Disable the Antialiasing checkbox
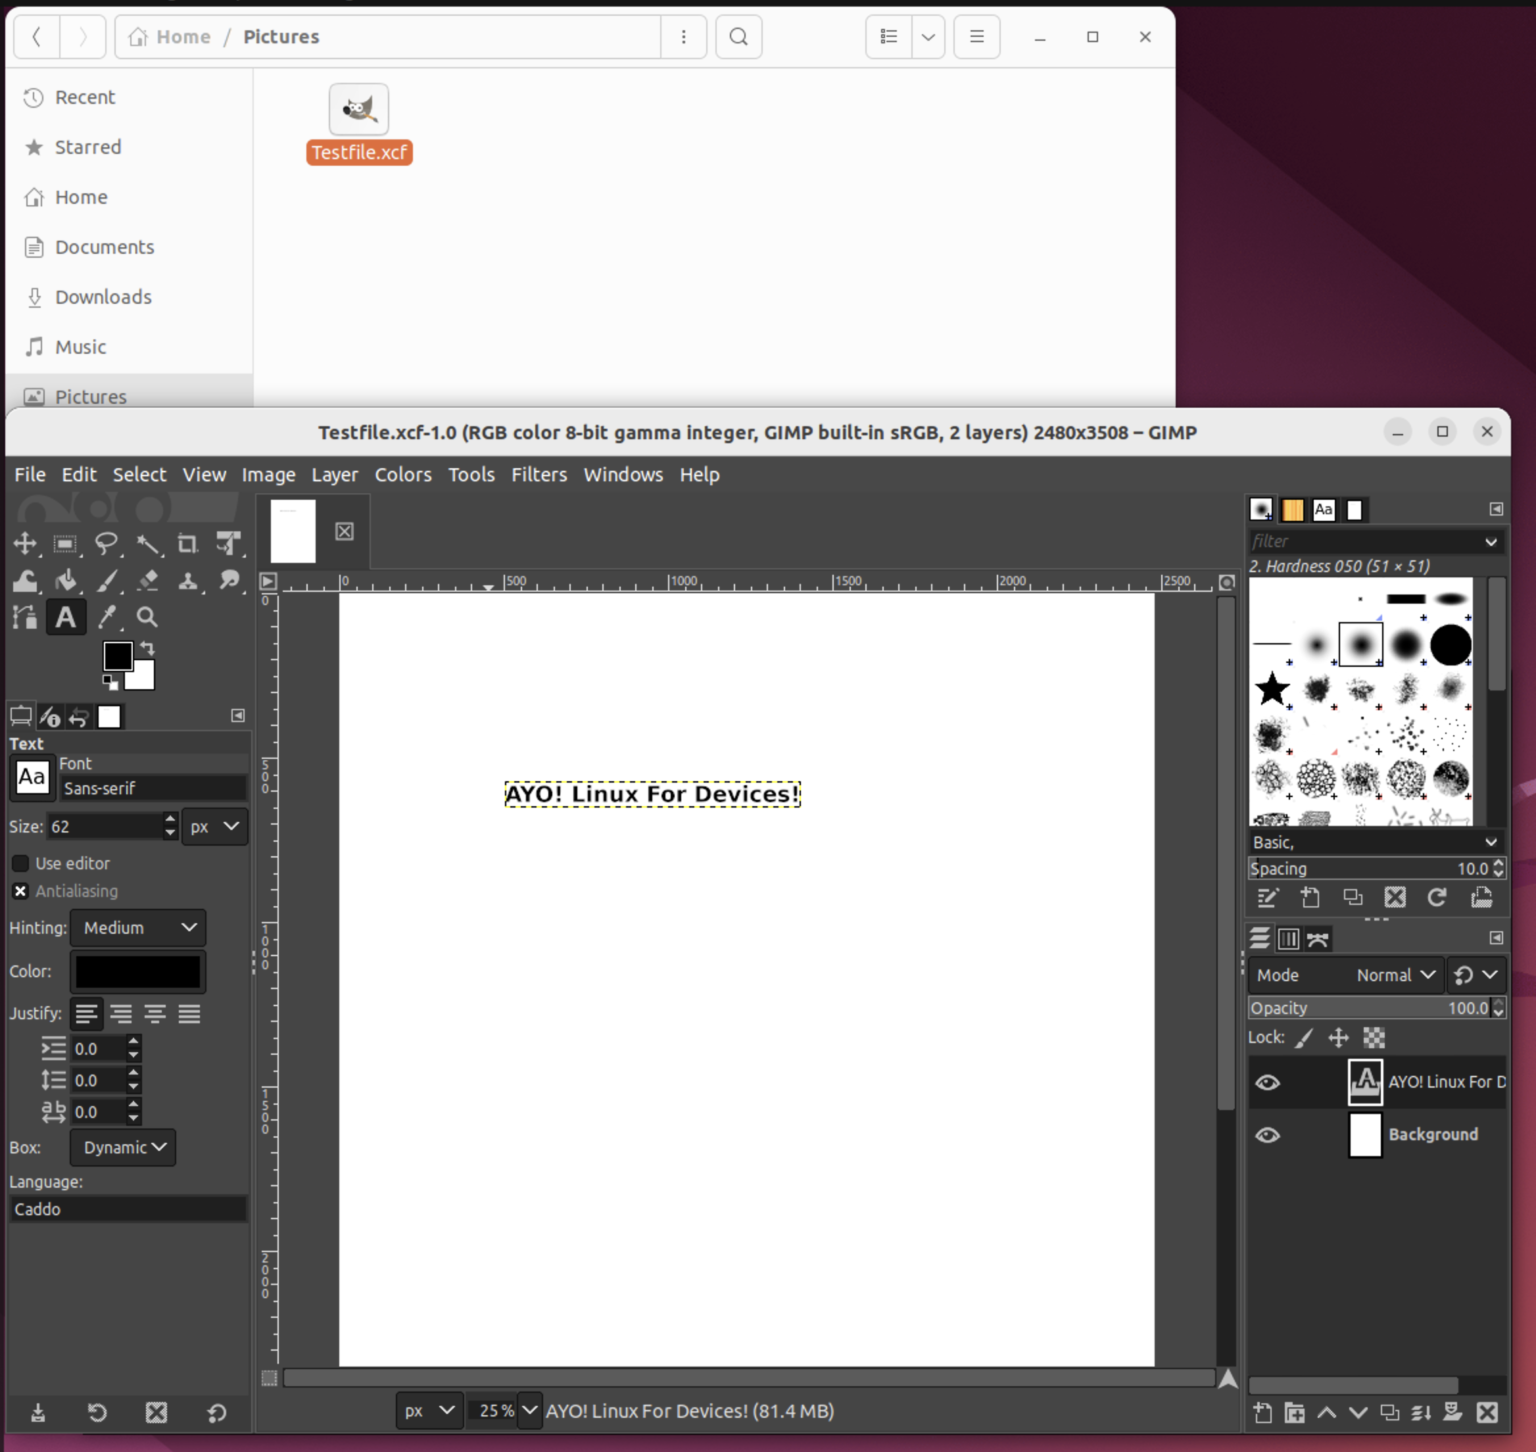 coord(21,891)
